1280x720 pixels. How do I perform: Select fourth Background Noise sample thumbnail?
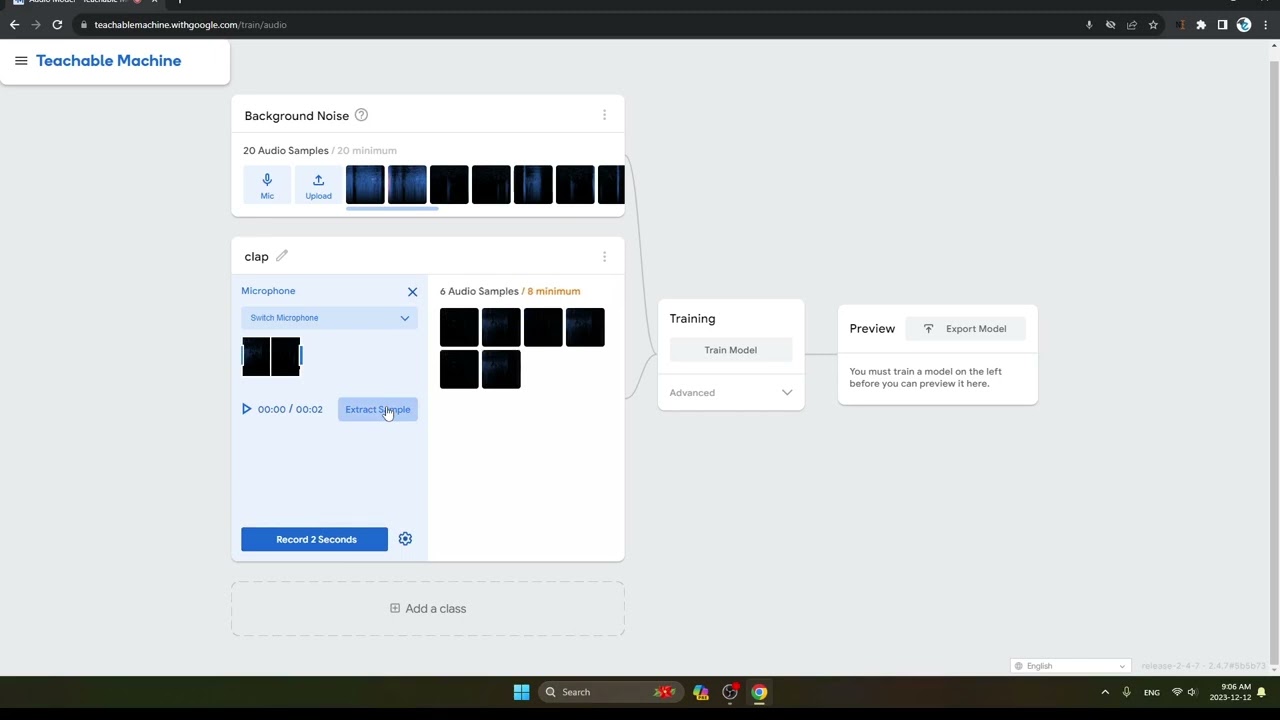(x=491, y=185)
